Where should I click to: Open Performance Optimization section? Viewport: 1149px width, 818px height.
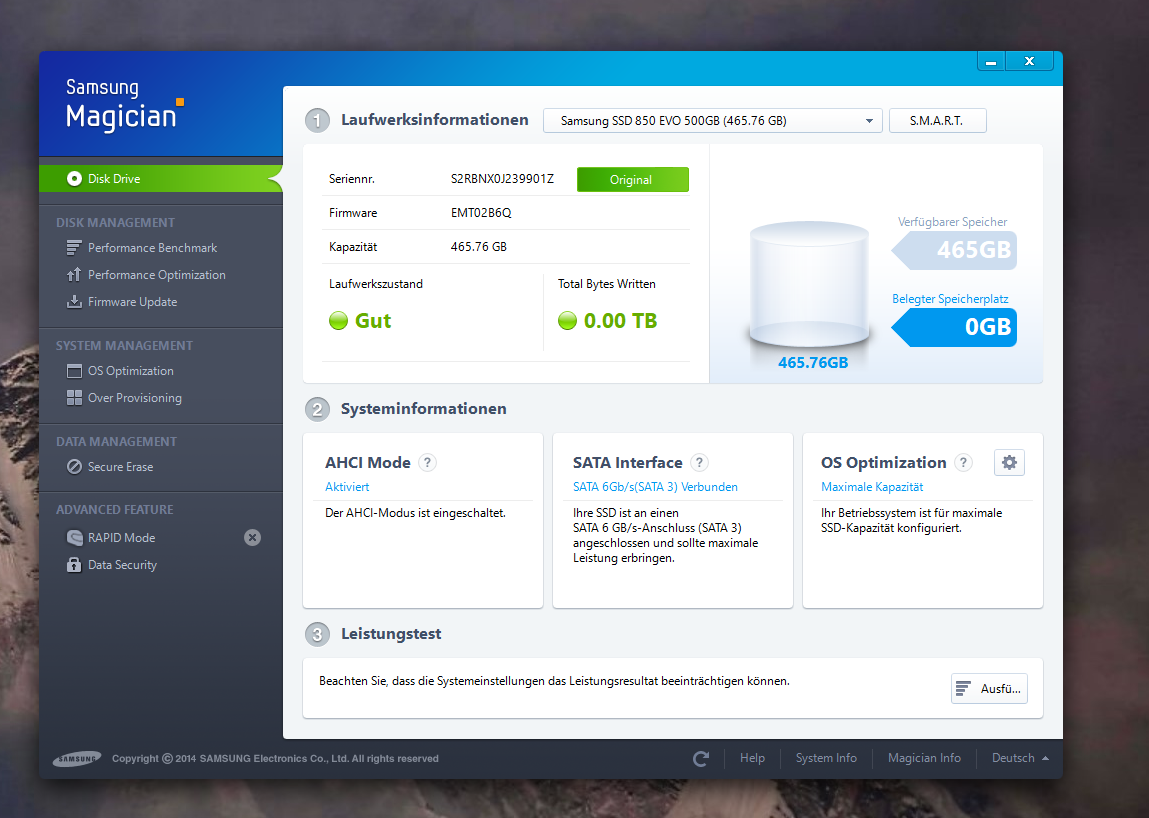[156, 275]
